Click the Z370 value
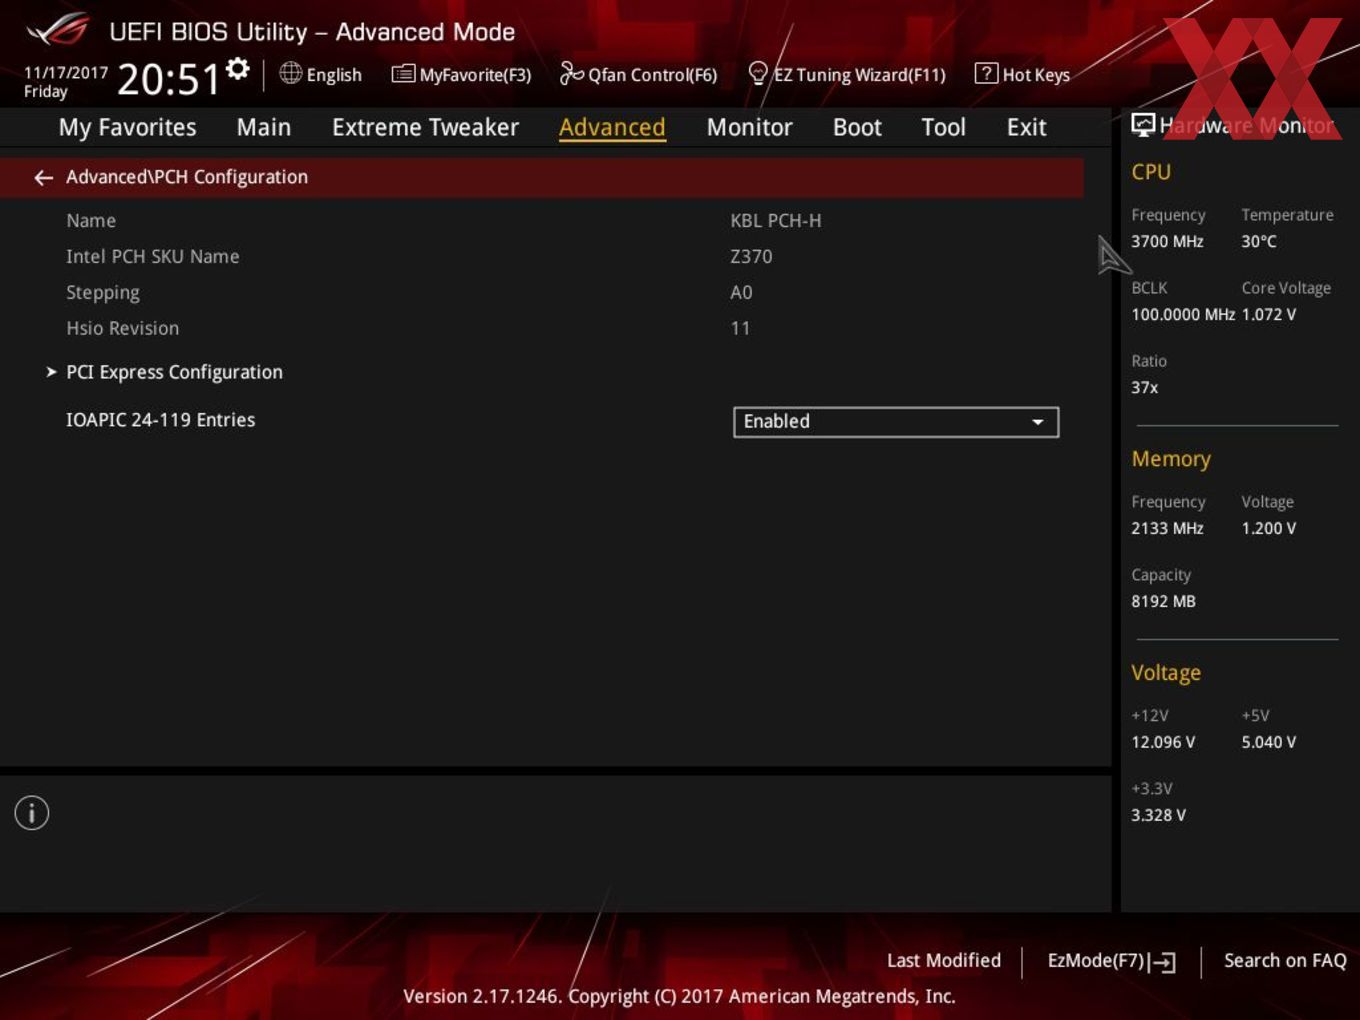This screenshot has width=1360, height=1020. 751,257
